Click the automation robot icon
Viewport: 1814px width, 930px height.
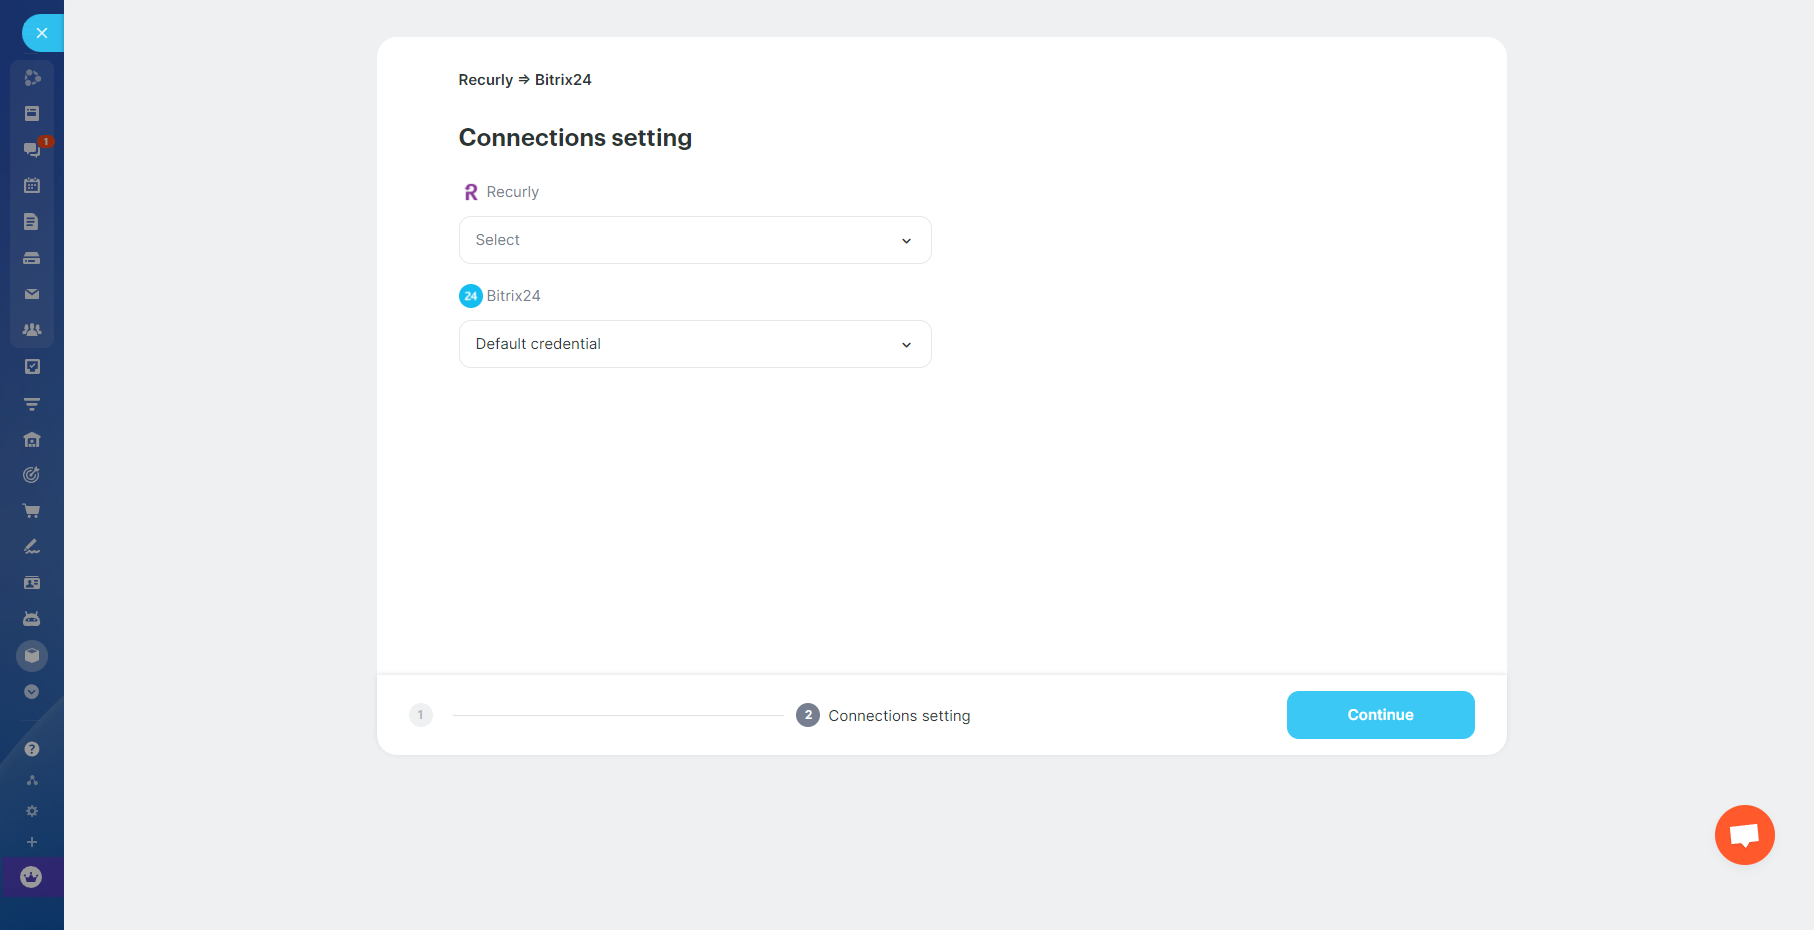click(x=32, y=618)
